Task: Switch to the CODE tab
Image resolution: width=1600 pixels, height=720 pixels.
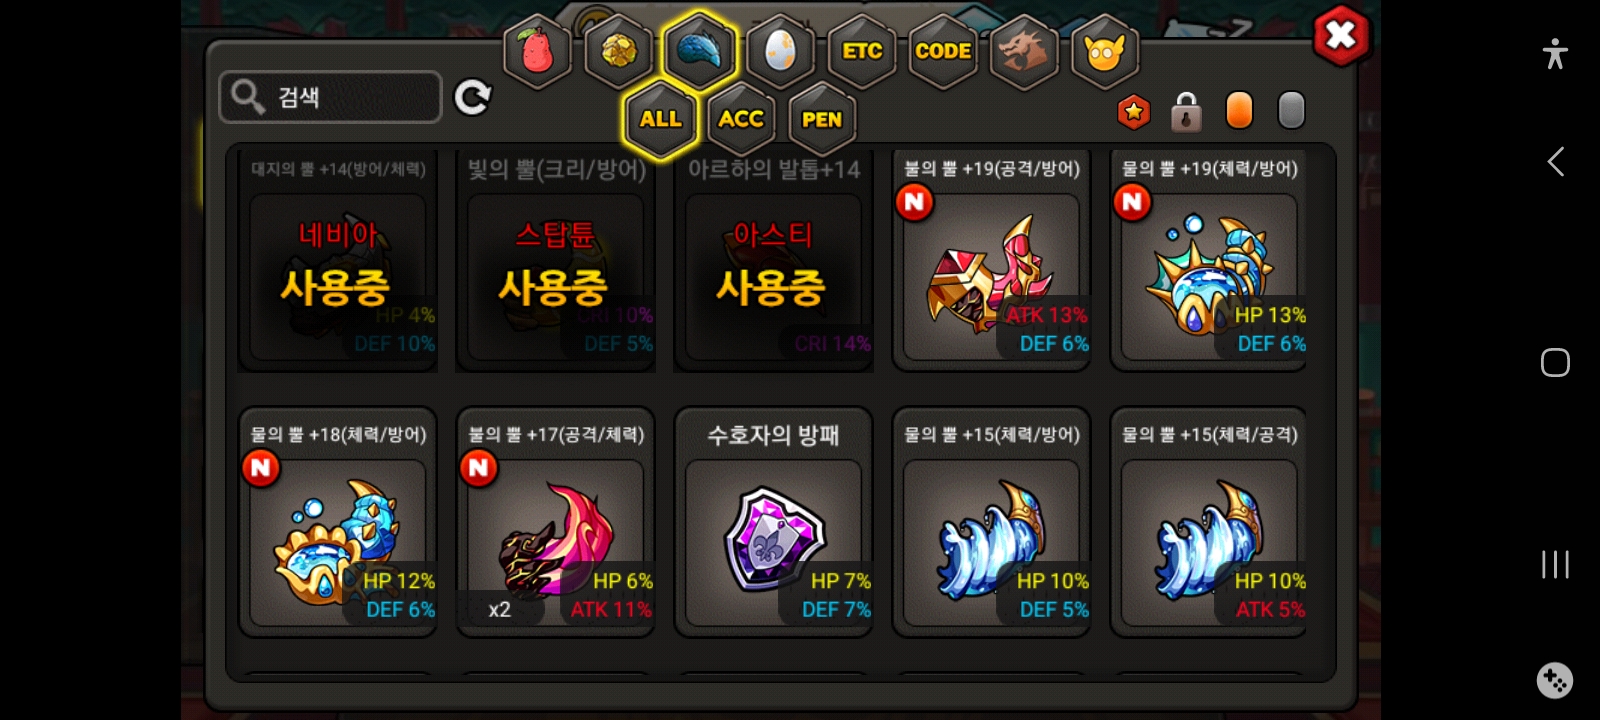Action: [x=943, y=50]
